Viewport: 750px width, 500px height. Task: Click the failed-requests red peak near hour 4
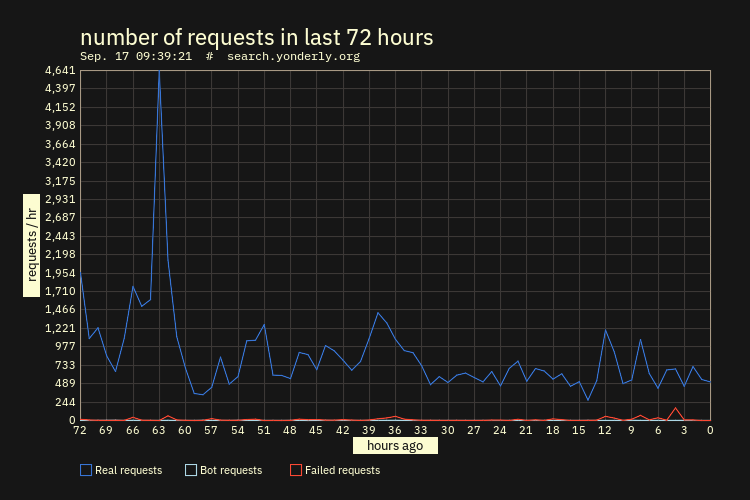point(675,408)
